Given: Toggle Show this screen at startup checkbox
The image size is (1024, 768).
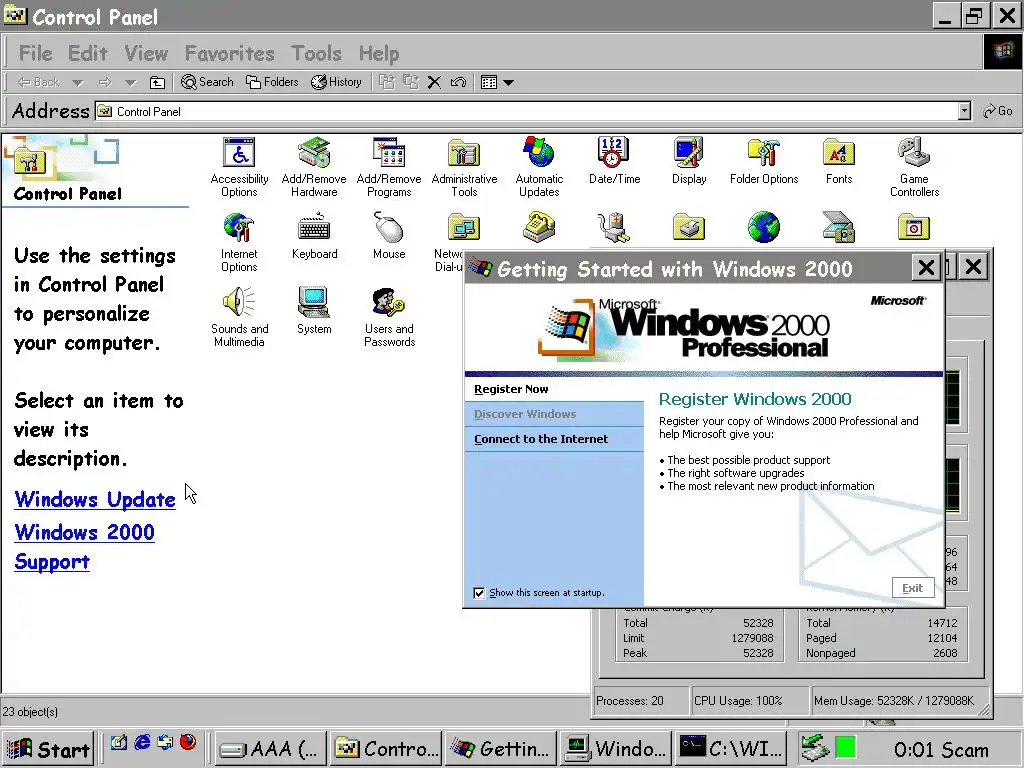Looking at the screenshot, I should (x=479, y=593).
